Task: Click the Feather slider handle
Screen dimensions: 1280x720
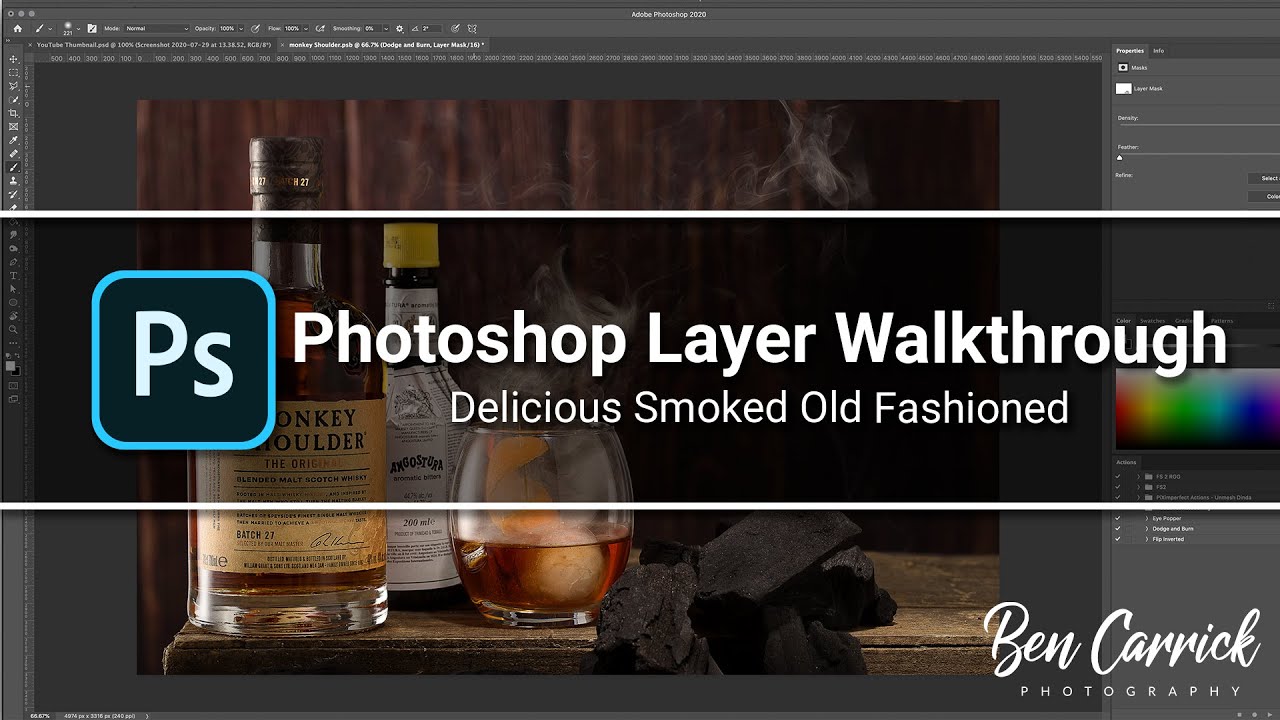Action: point(1120,157)
